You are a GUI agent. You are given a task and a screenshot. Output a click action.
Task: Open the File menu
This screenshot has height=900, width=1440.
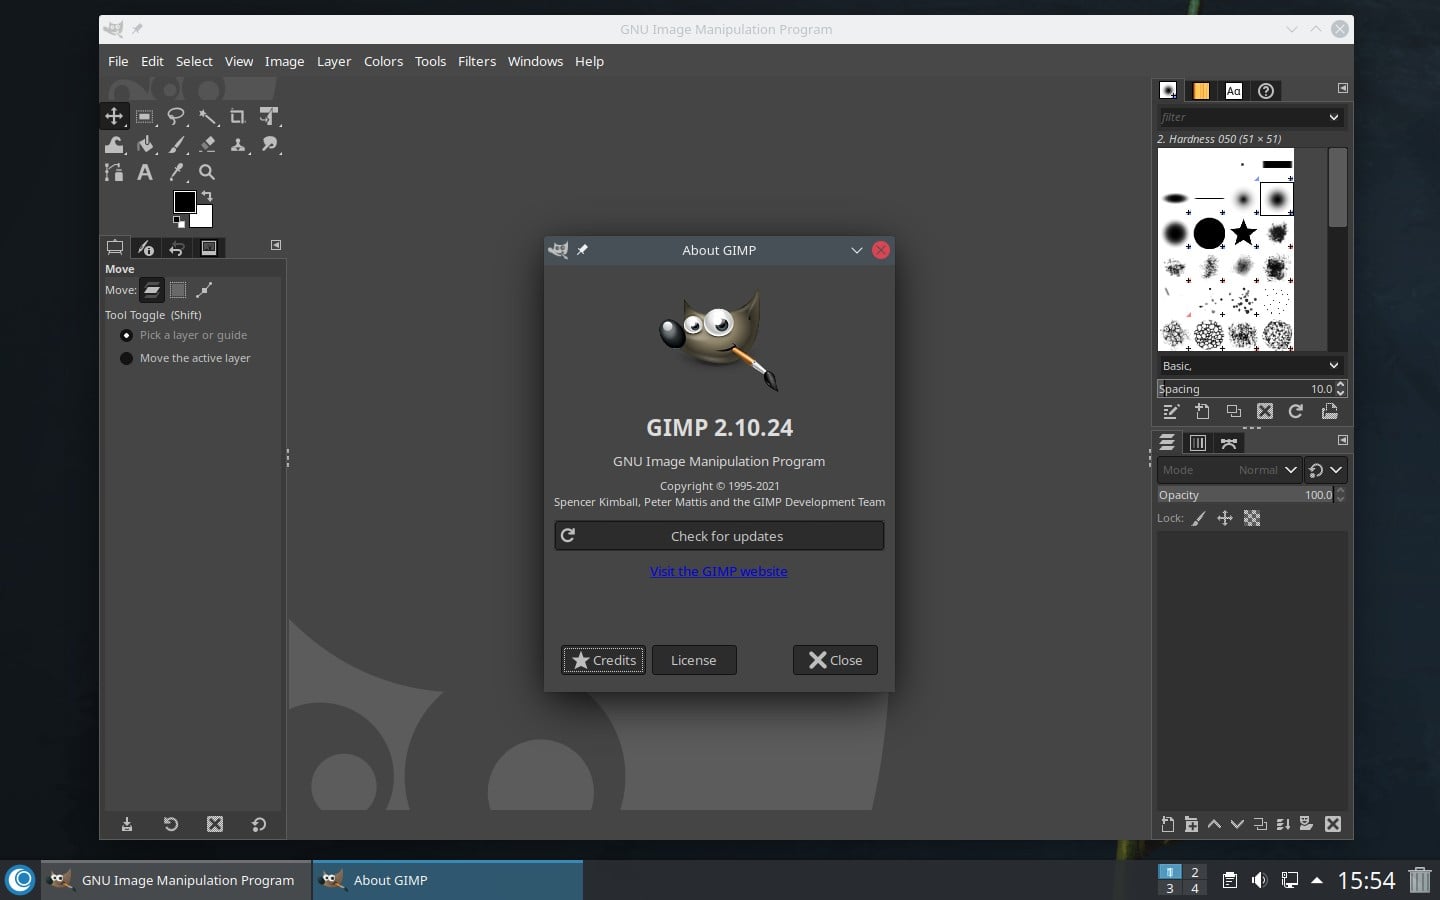(x=118, y=61)
